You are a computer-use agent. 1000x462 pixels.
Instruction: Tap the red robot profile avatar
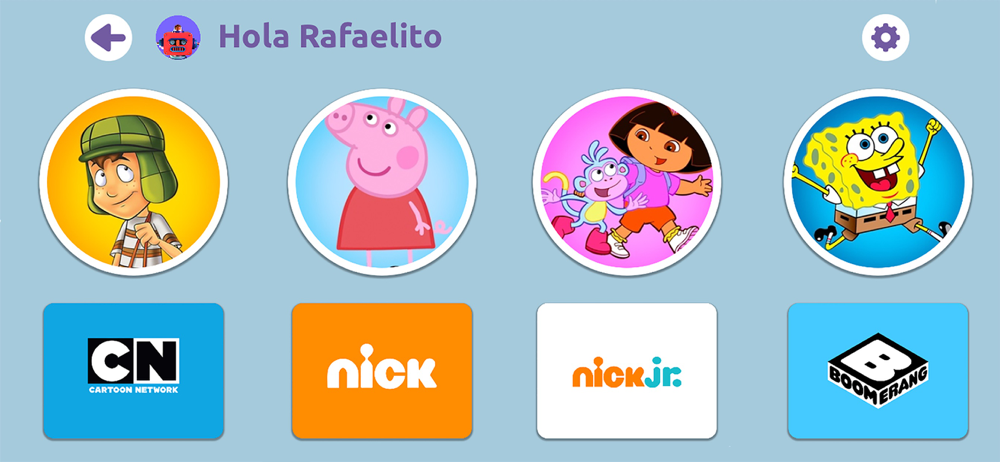[x=178, y=38]
